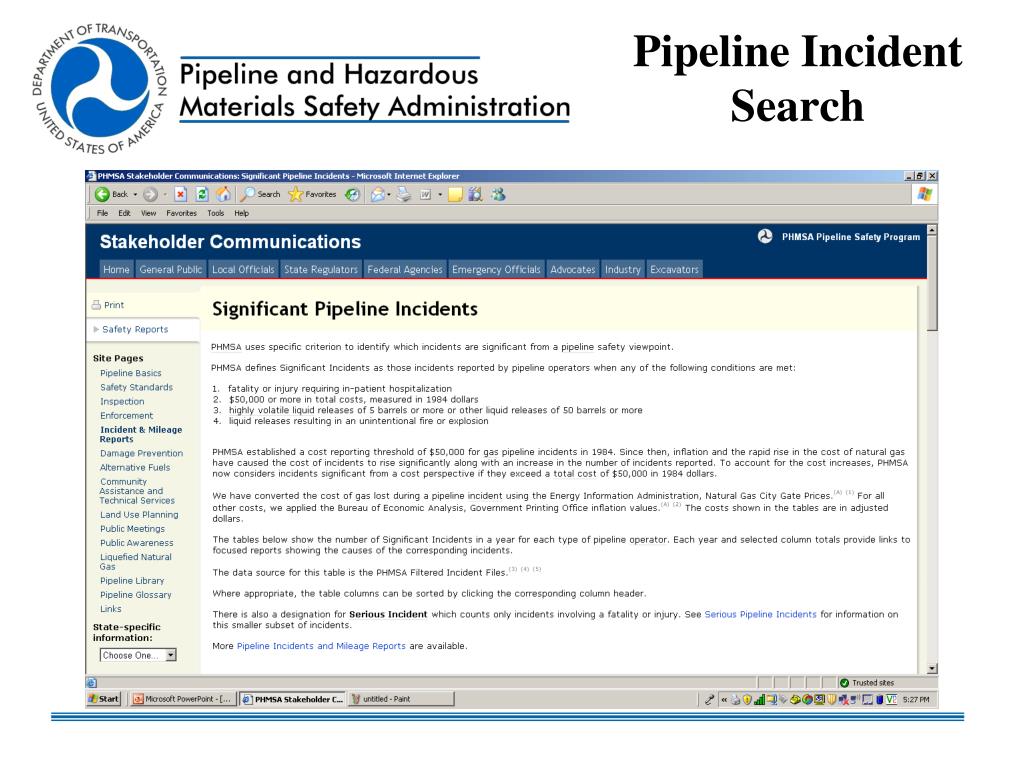Viewport: 1024px width, 768px height.
Task: Open the Edit menu
Action: pos(124,214)
